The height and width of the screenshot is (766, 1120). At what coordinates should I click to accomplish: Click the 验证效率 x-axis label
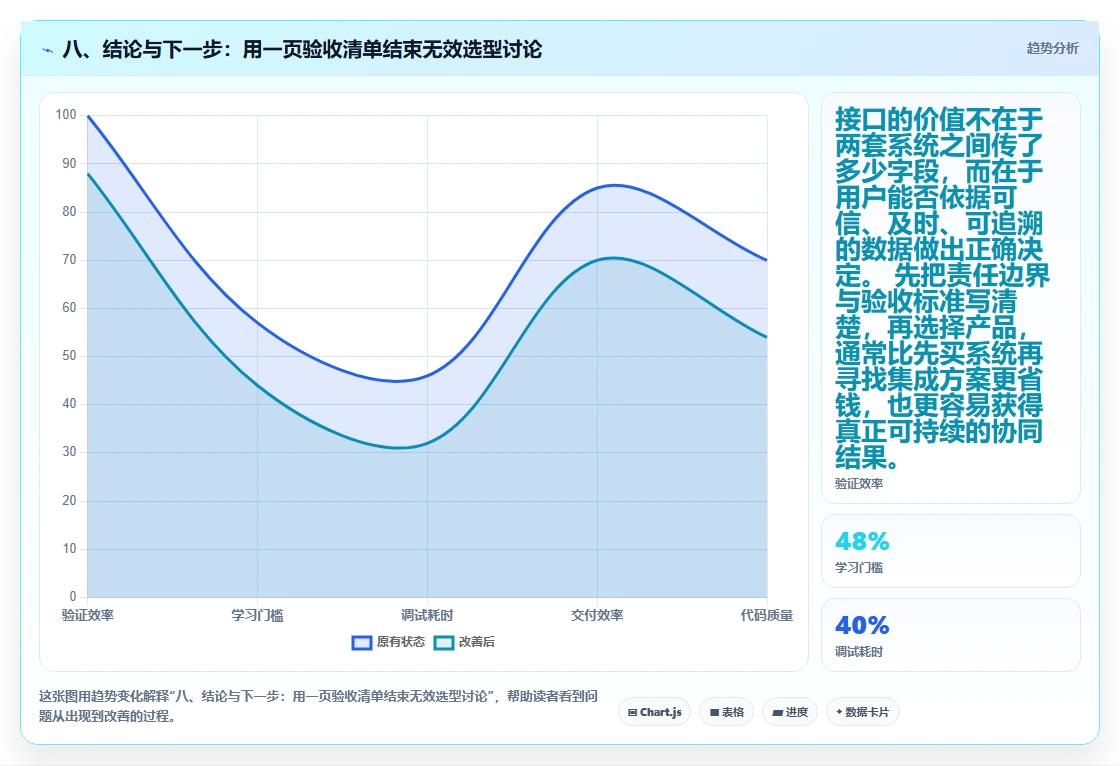pyautogui.click(x=88, y=615)
